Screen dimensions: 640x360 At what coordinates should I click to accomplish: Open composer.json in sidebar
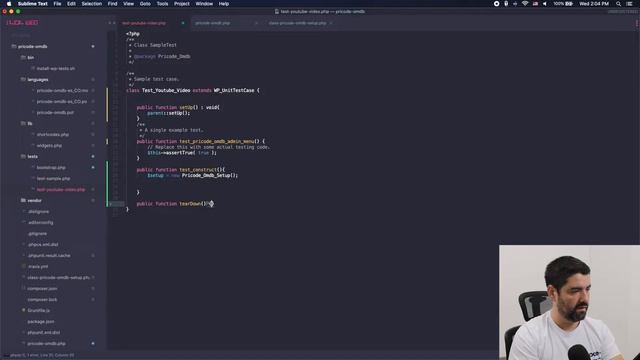42,289
